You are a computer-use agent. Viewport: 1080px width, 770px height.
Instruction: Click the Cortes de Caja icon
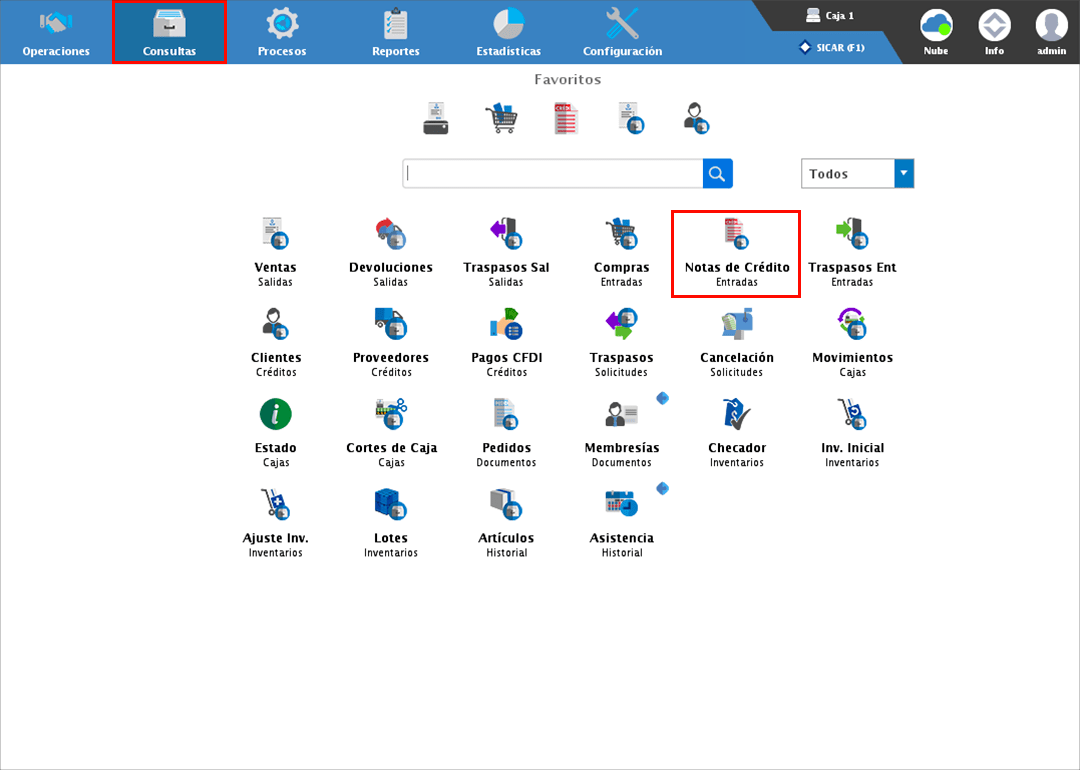point(391,414)
